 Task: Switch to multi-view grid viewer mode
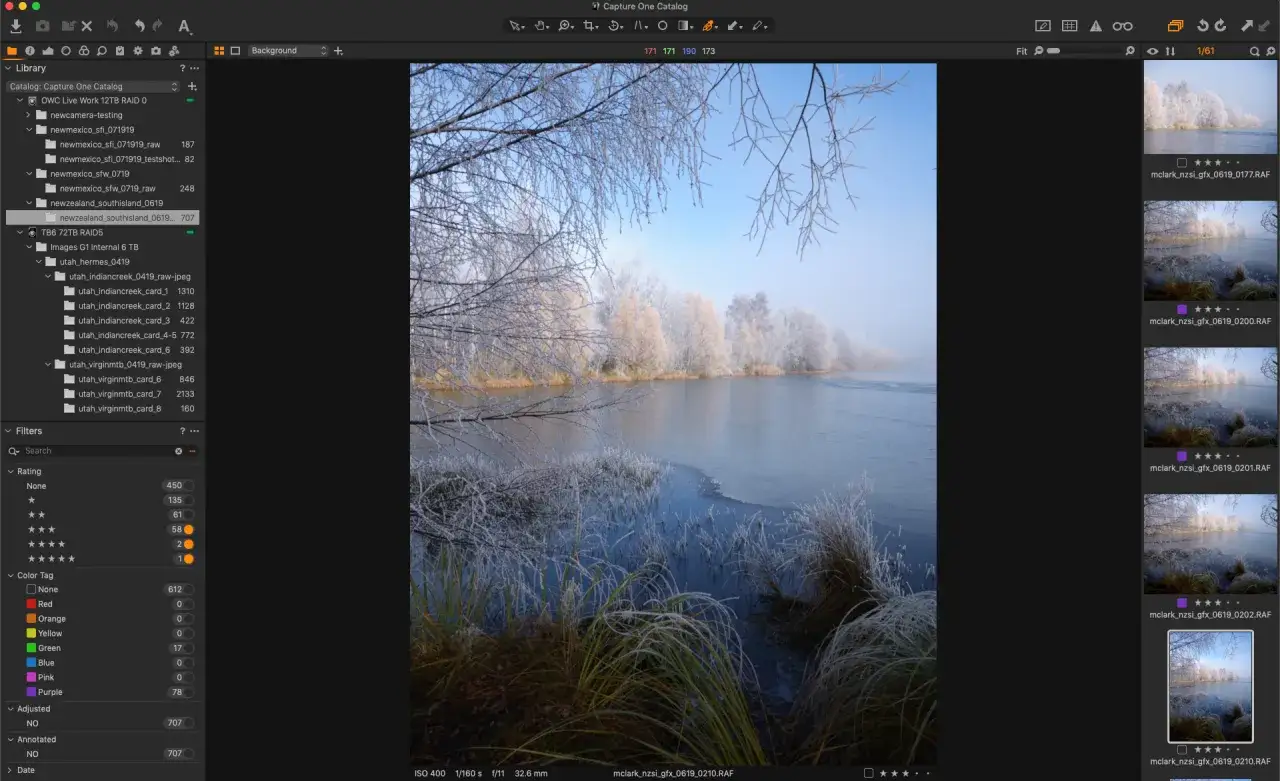[x=219, y=50]
